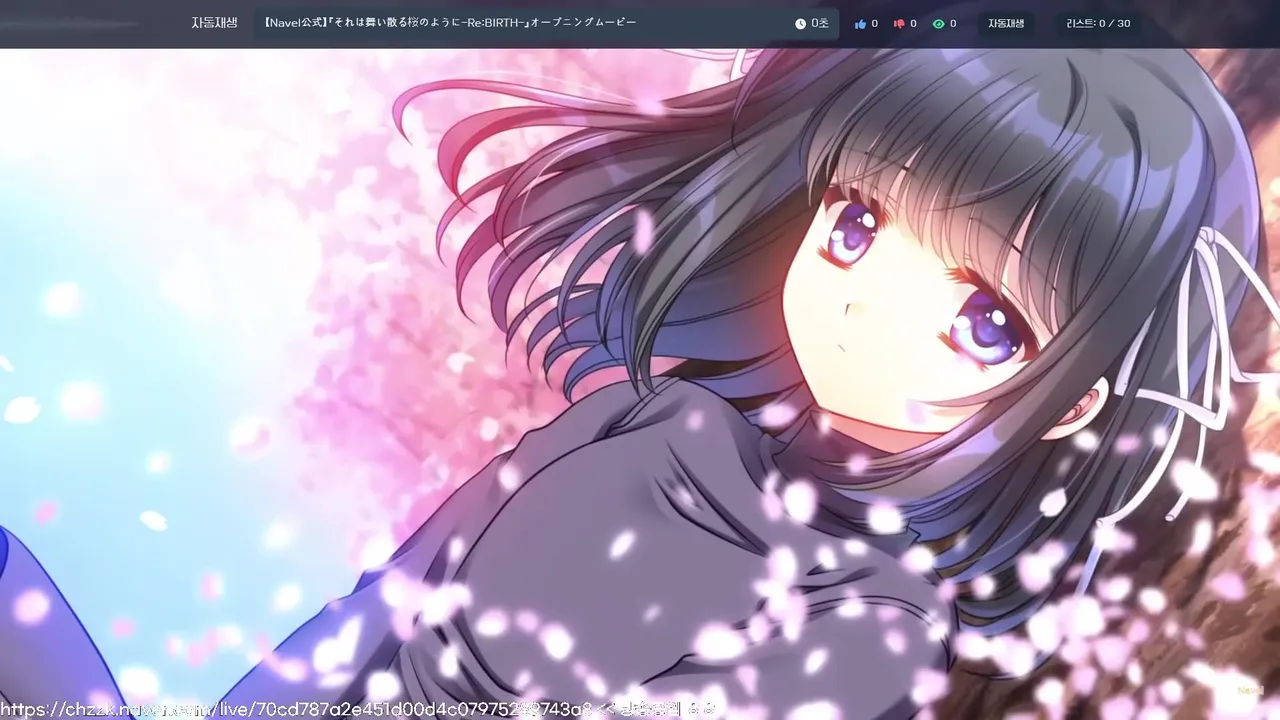Click the Navel公式 video title text
1280x720 pixels.
coord(450,22)
